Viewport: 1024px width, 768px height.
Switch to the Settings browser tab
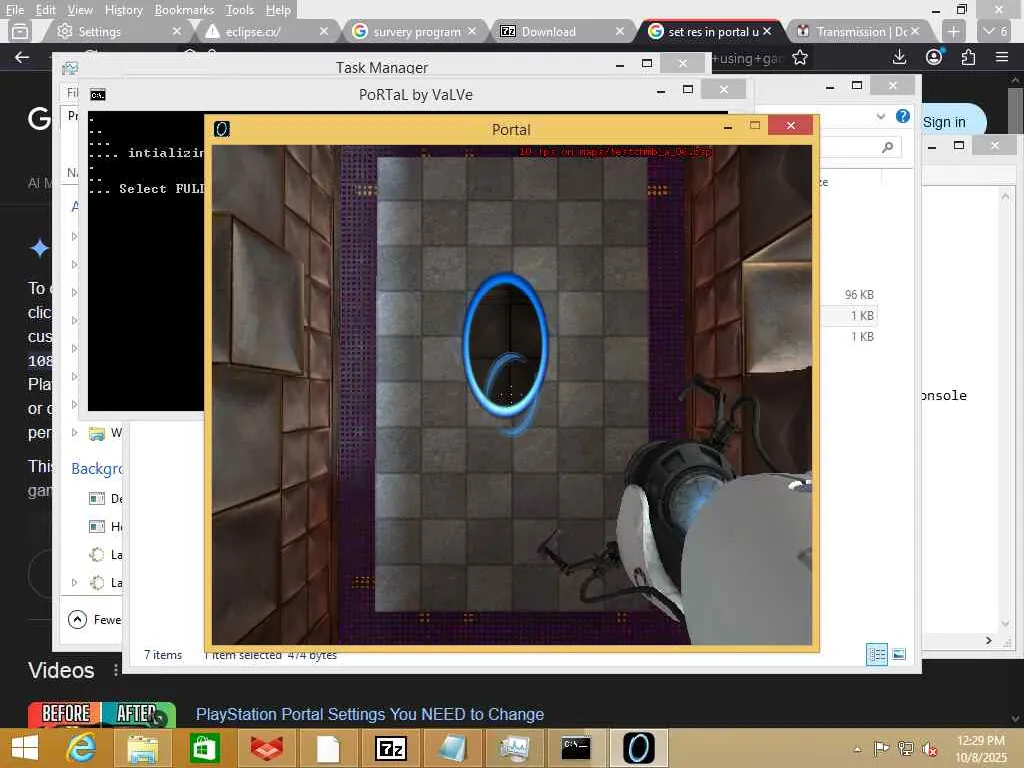tap(118, 31)
